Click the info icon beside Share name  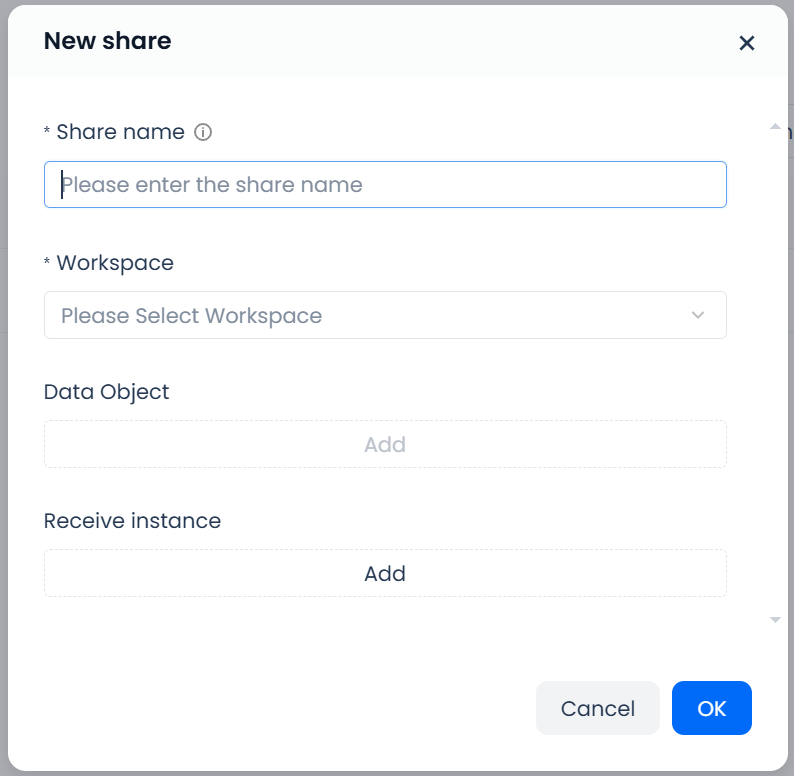coord(203,132)
